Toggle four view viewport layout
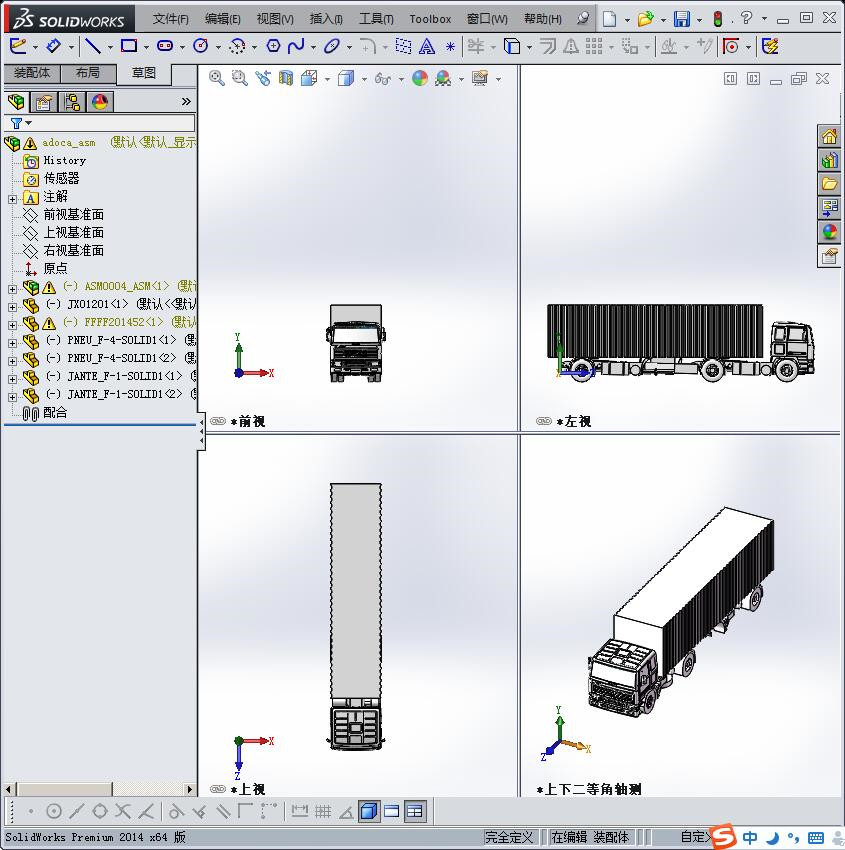845x850 pixels. coord(415,812)
